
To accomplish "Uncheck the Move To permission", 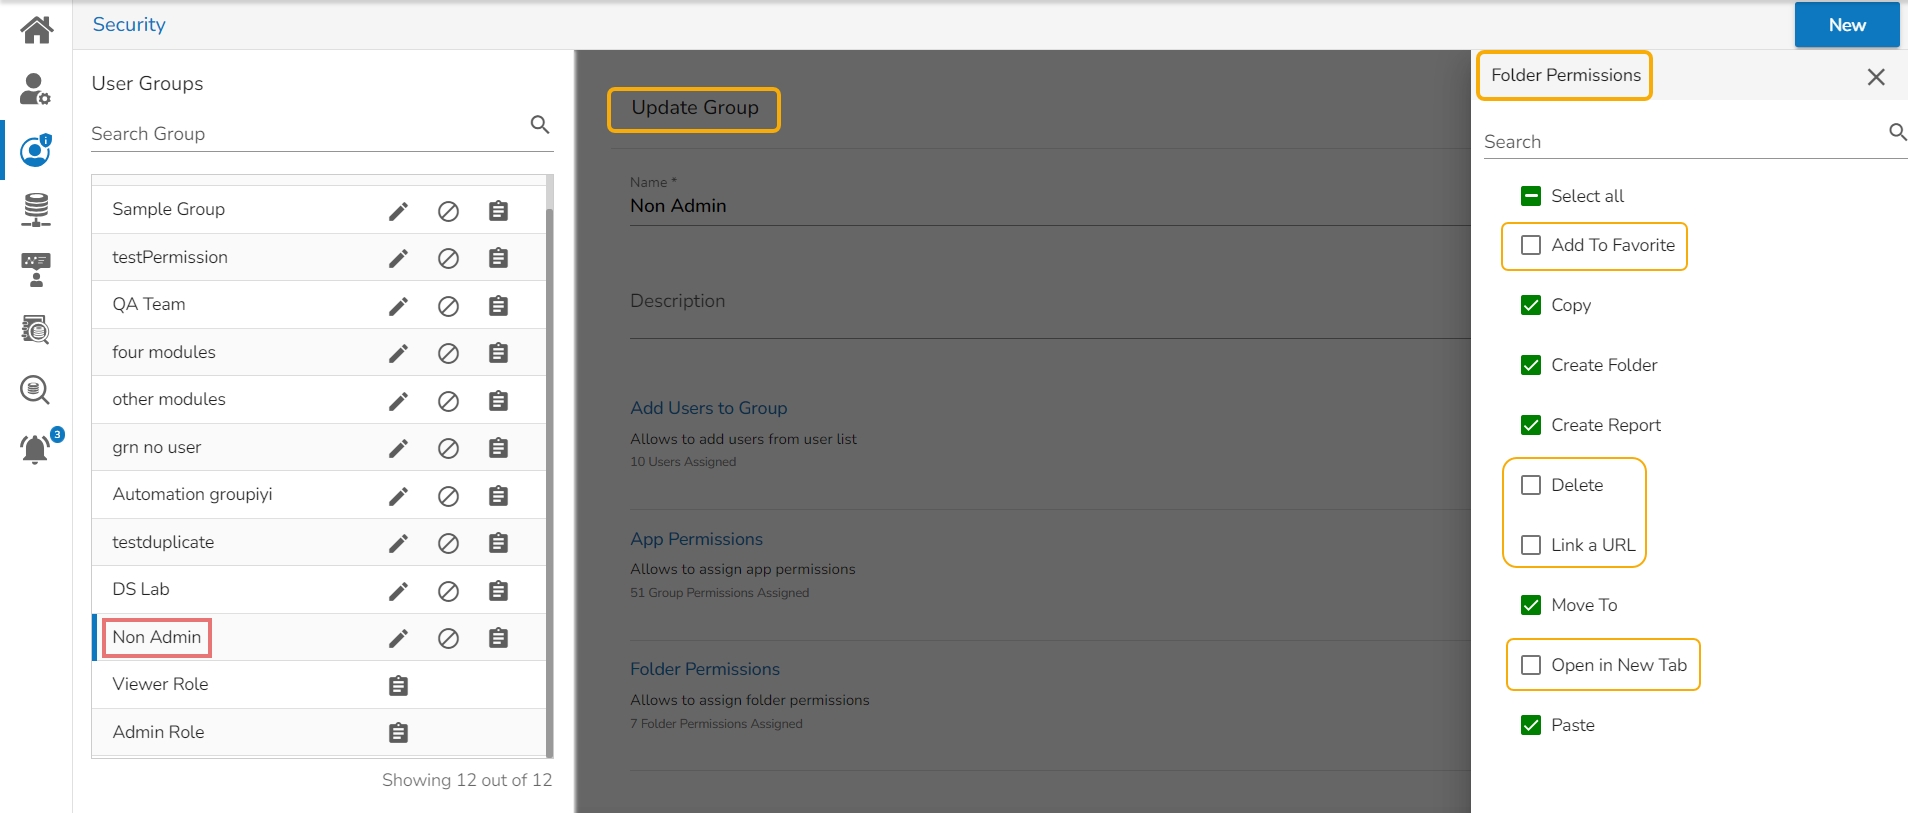I will pyautogui.click(x=1530, y=605).
